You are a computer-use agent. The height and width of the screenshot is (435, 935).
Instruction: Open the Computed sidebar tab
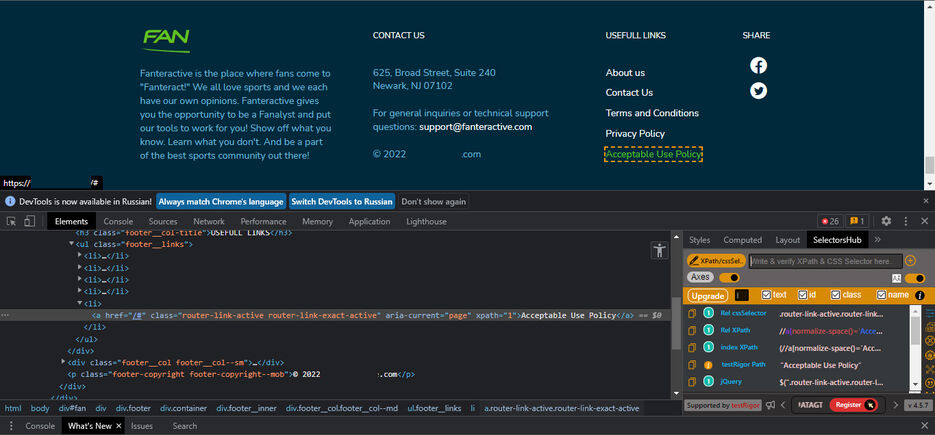click(742, 240)
